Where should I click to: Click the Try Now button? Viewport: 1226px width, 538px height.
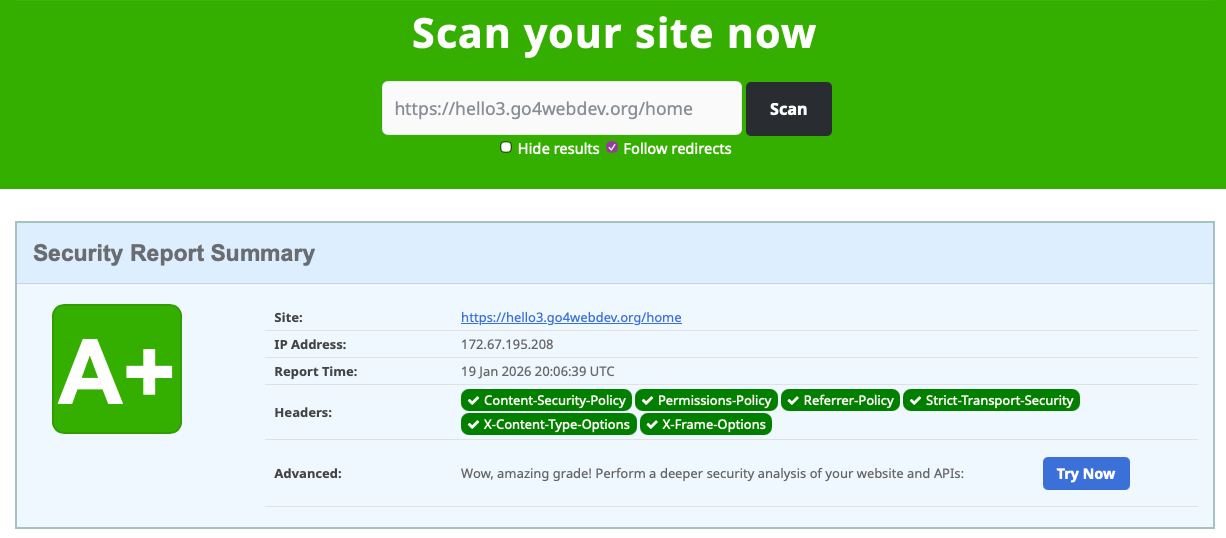1086,473
